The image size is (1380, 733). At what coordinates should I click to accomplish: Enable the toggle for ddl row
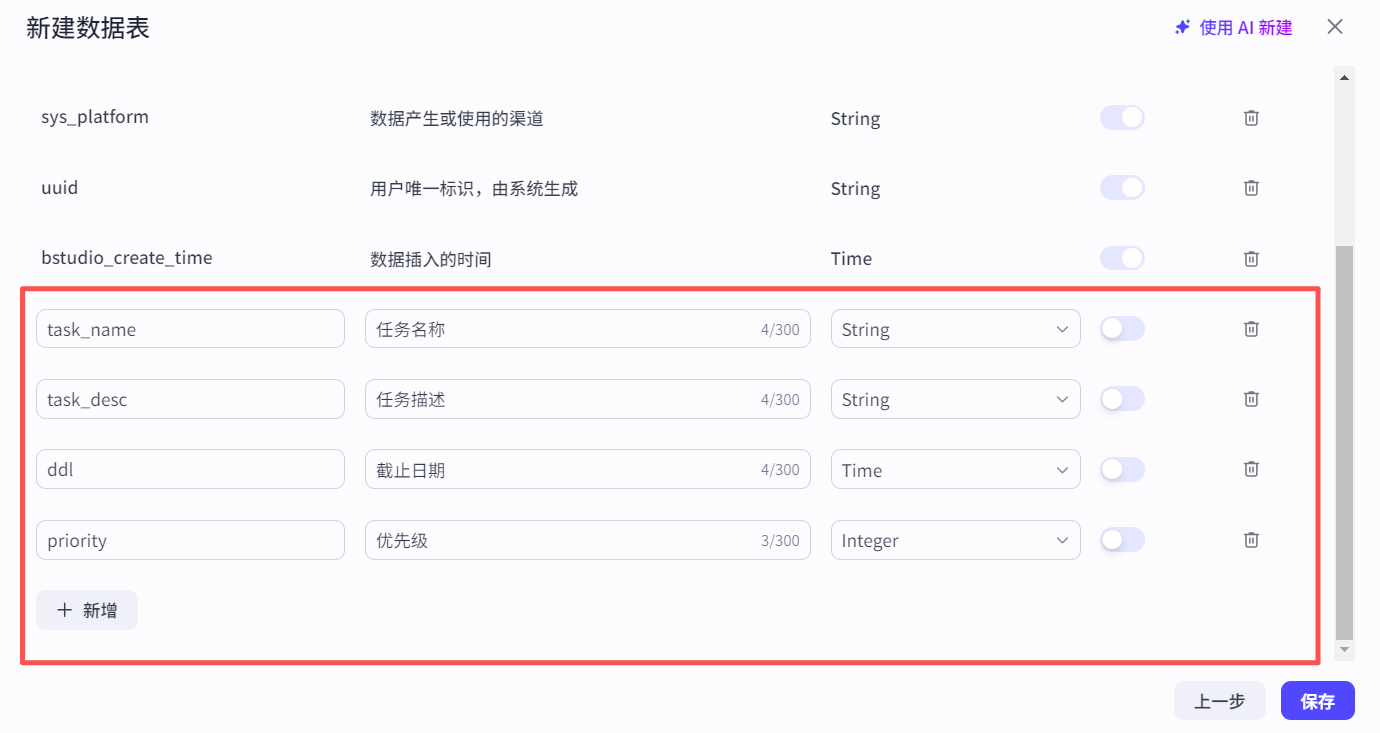point(1122,468)
